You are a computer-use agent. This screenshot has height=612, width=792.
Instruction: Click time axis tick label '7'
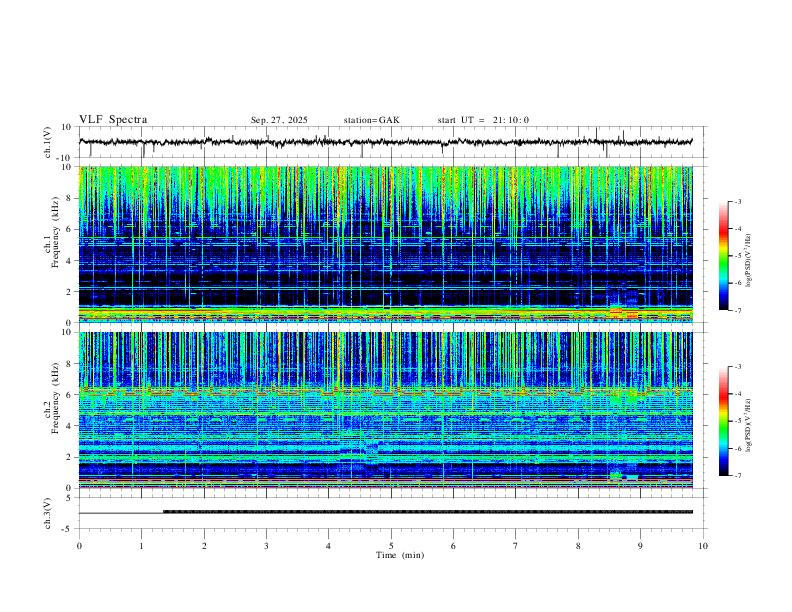pyautogui.click(x=516, y=546)
